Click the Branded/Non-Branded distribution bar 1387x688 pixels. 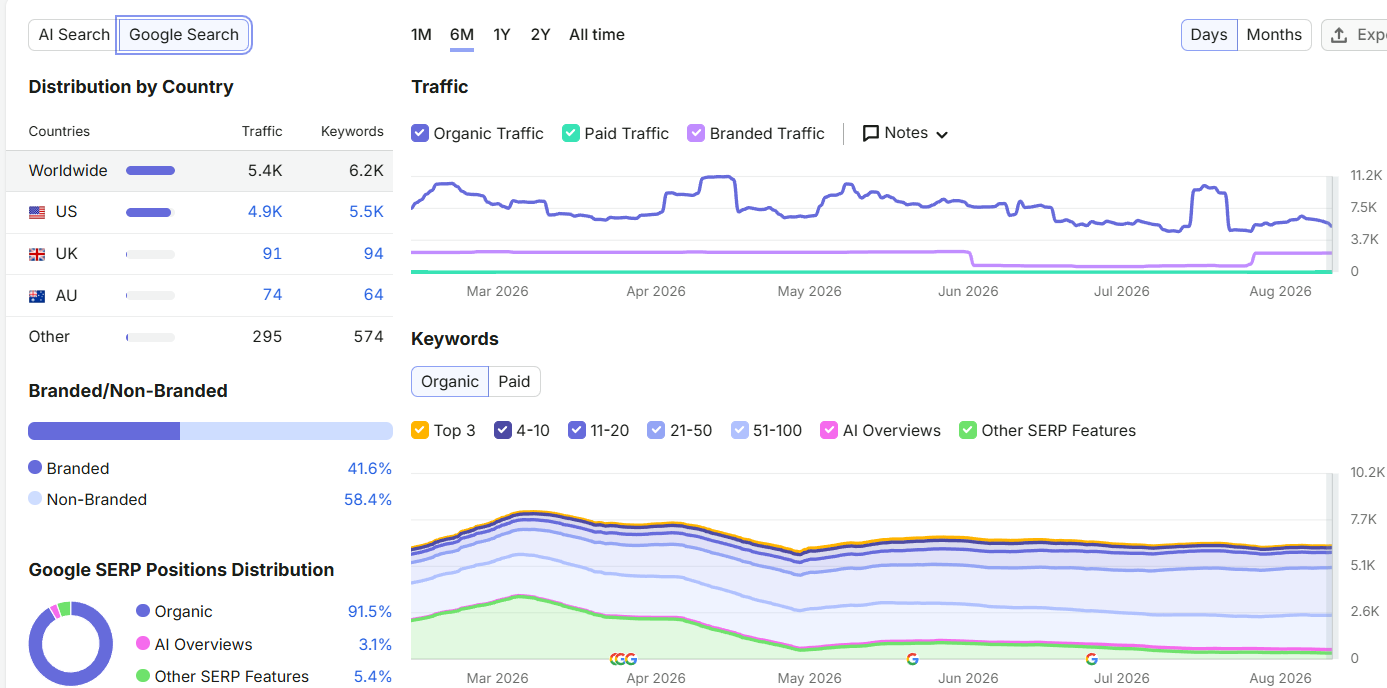pos(210,431)
